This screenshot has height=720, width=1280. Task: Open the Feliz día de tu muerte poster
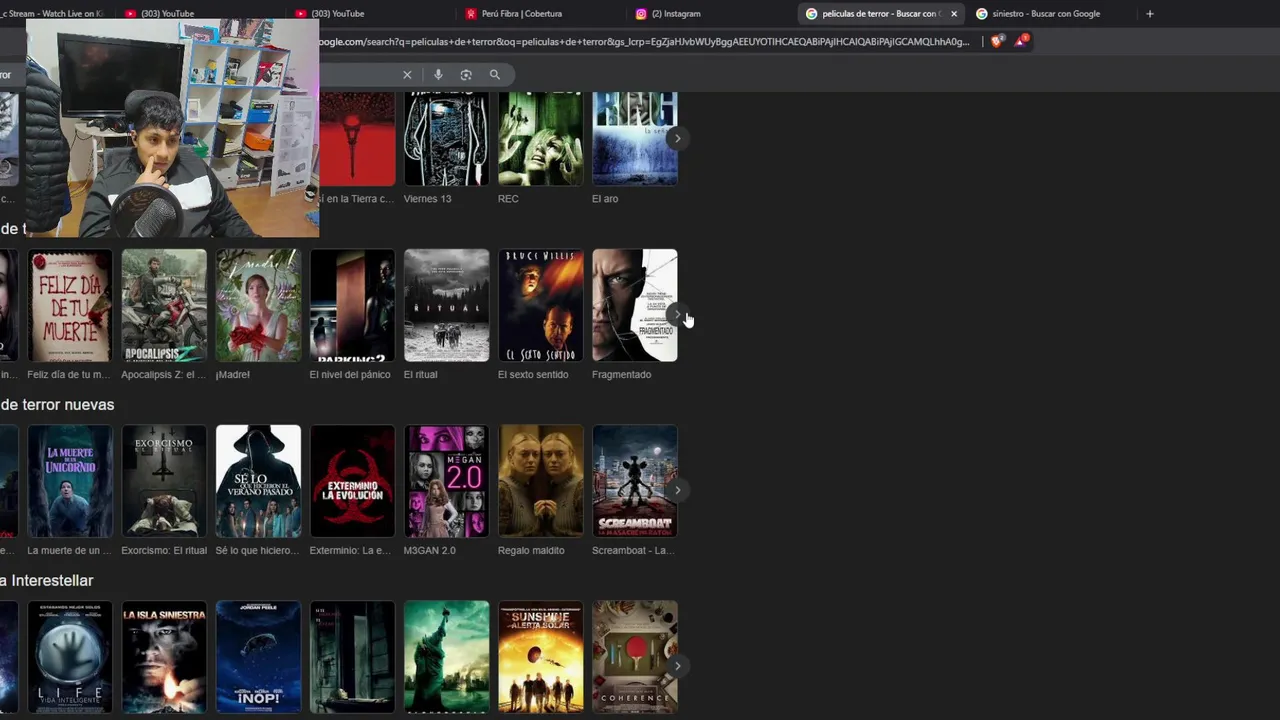click(70, 305)
